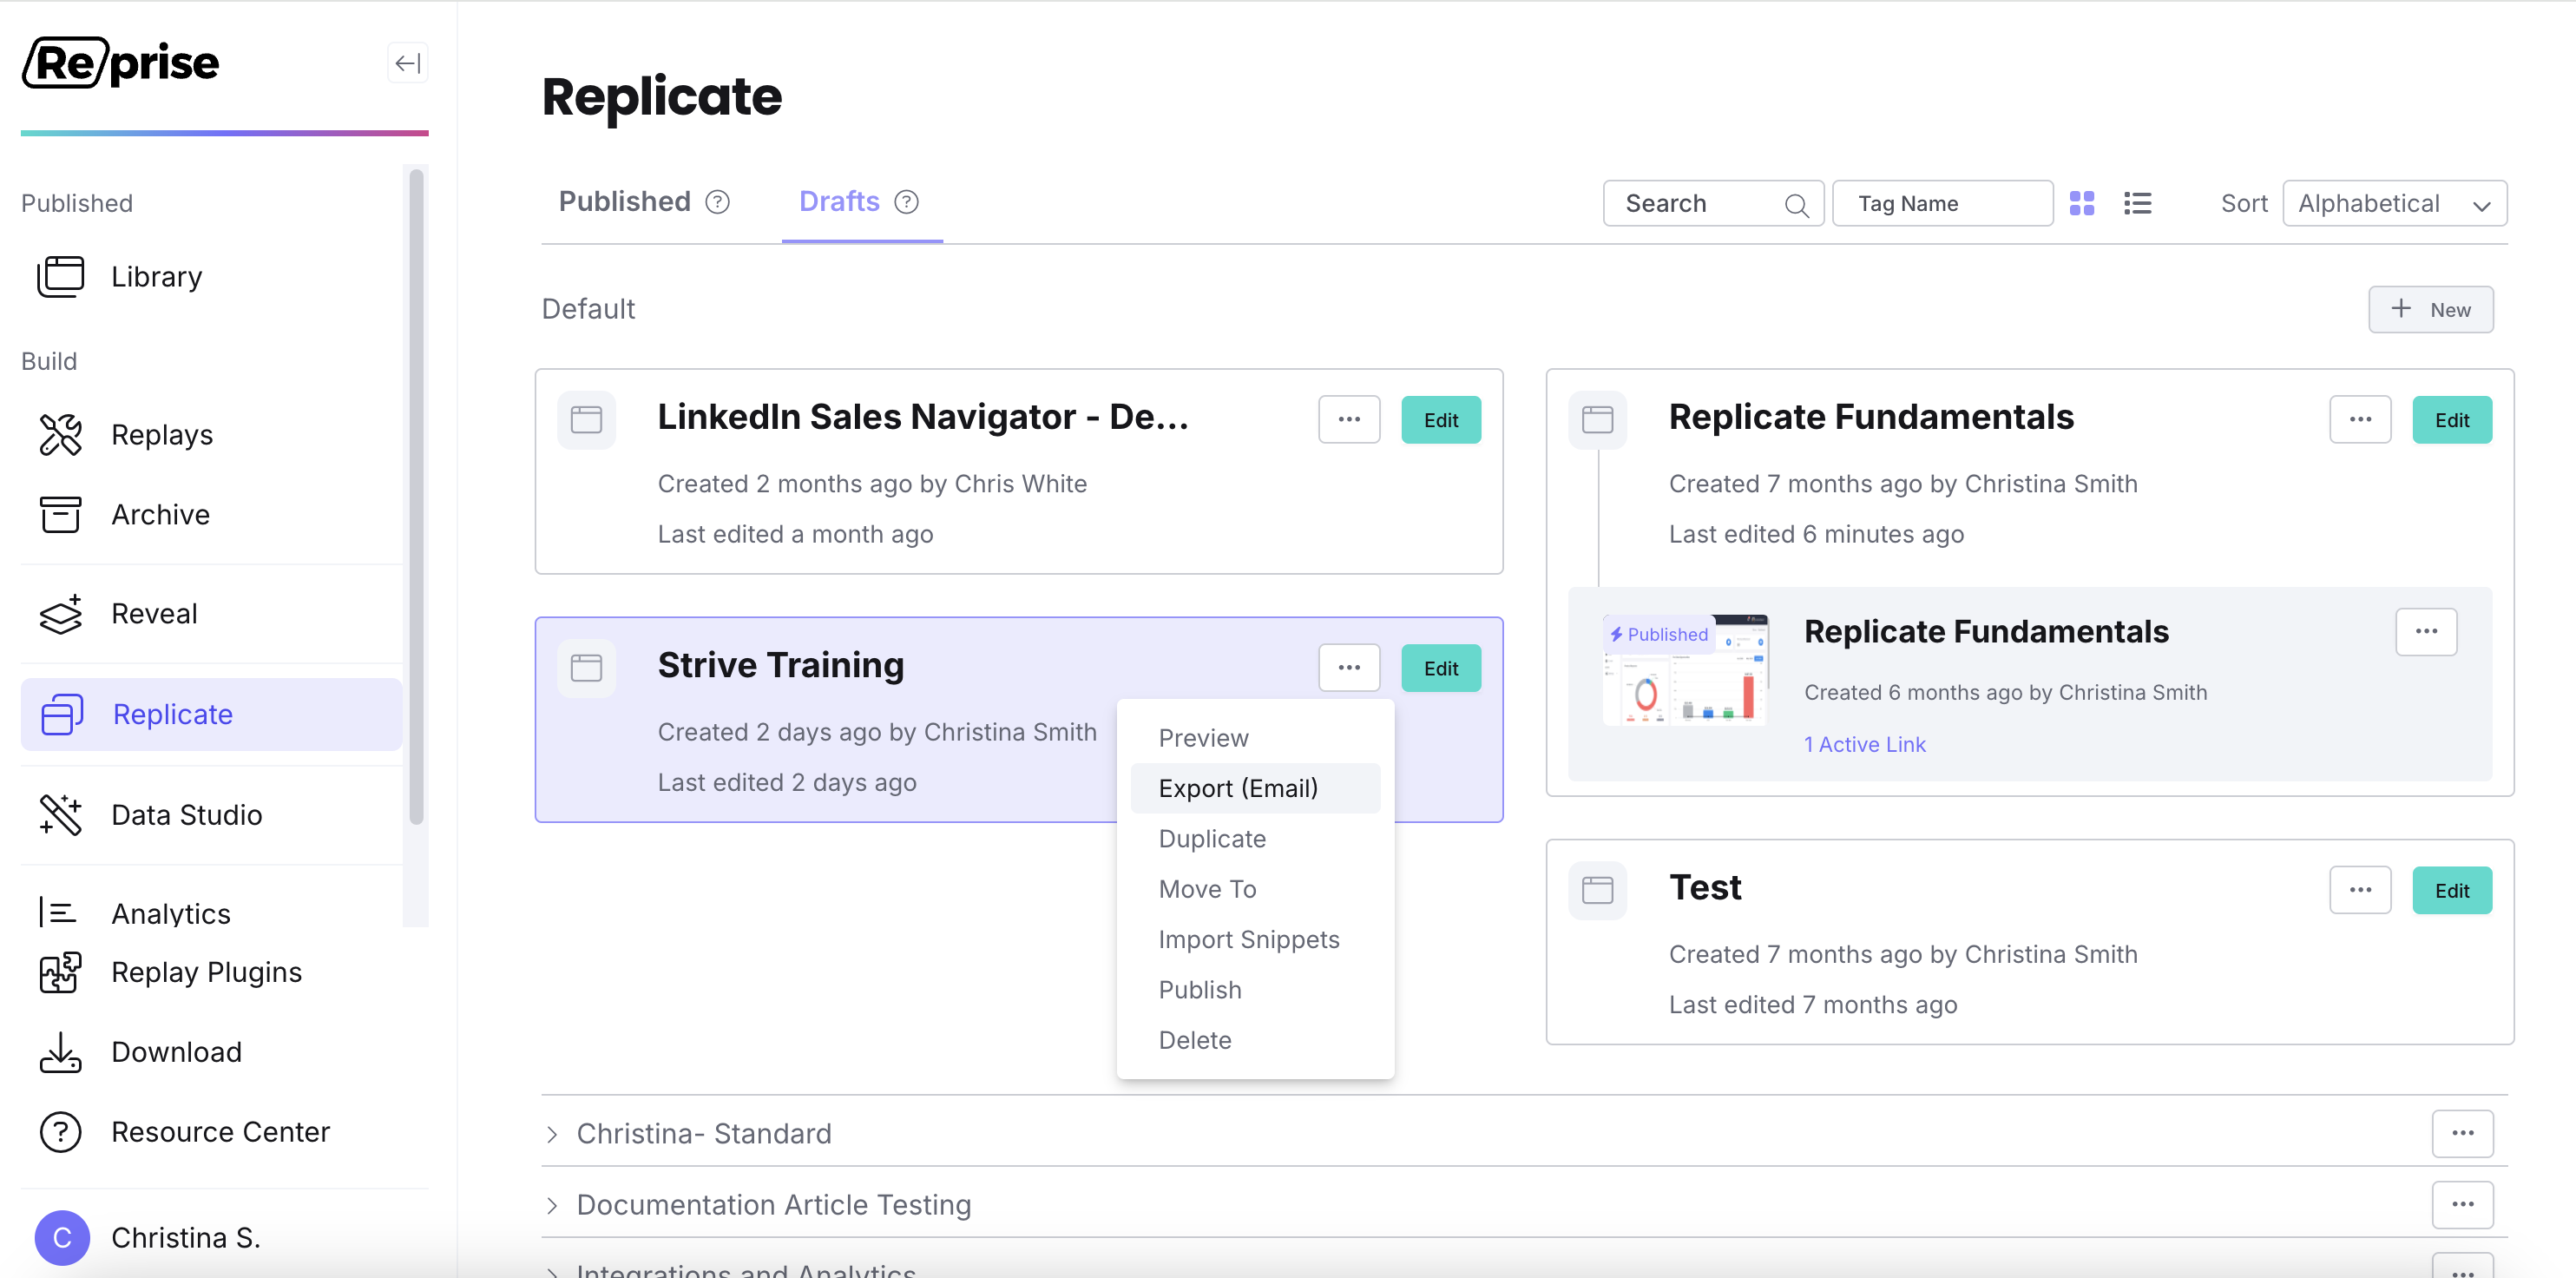Expand the Documentation Article Testing folder
This screenshot has width=2576, height=1278.
coord(552,1205)
